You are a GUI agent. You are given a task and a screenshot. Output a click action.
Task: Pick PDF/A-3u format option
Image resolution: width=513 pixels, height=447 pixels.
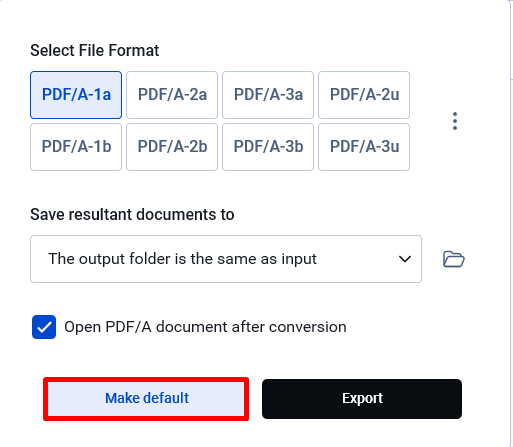pyautogui.click(x=364, y=147)
